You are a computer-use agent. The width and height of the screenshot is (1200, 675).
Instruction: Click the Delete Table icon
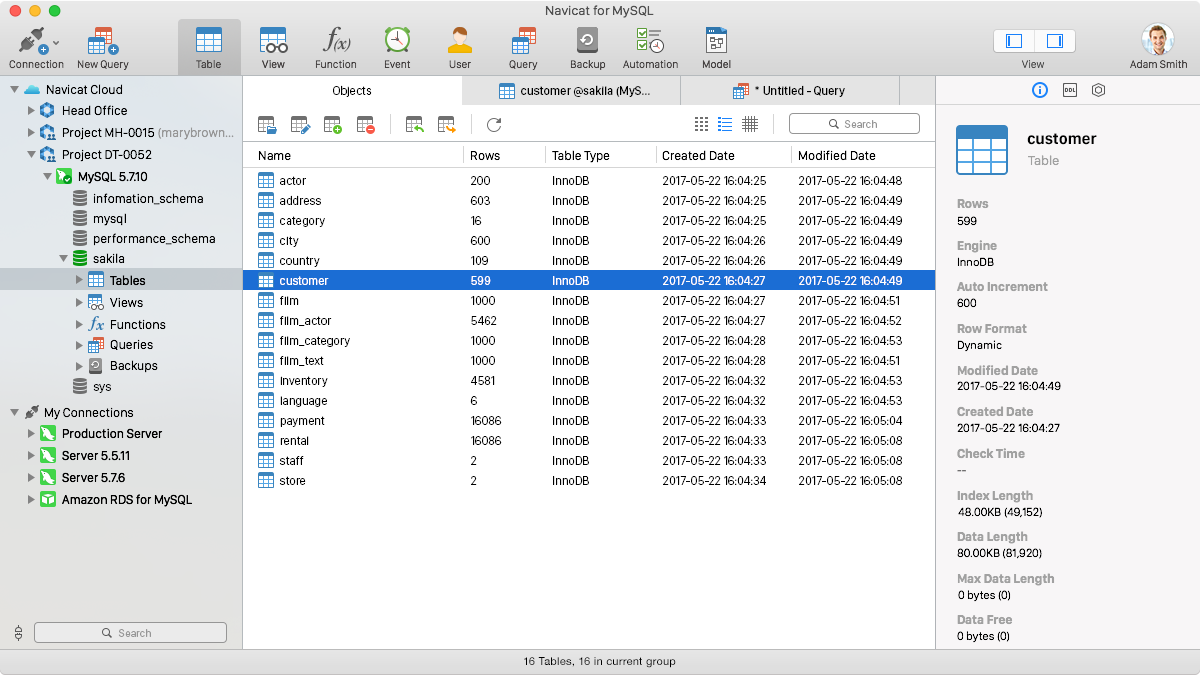tap(366, 125)
